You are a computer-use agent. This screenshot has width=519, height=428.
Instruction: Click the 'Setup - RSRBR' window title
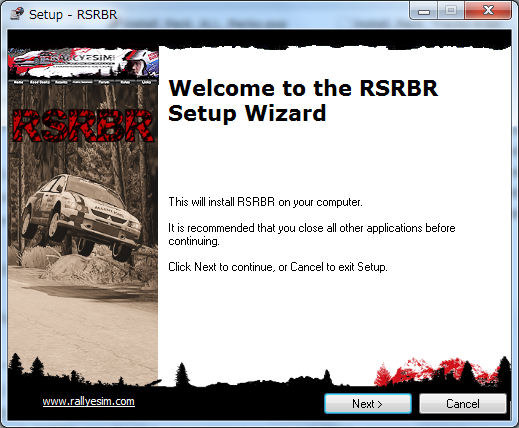(x=73, y=15)
